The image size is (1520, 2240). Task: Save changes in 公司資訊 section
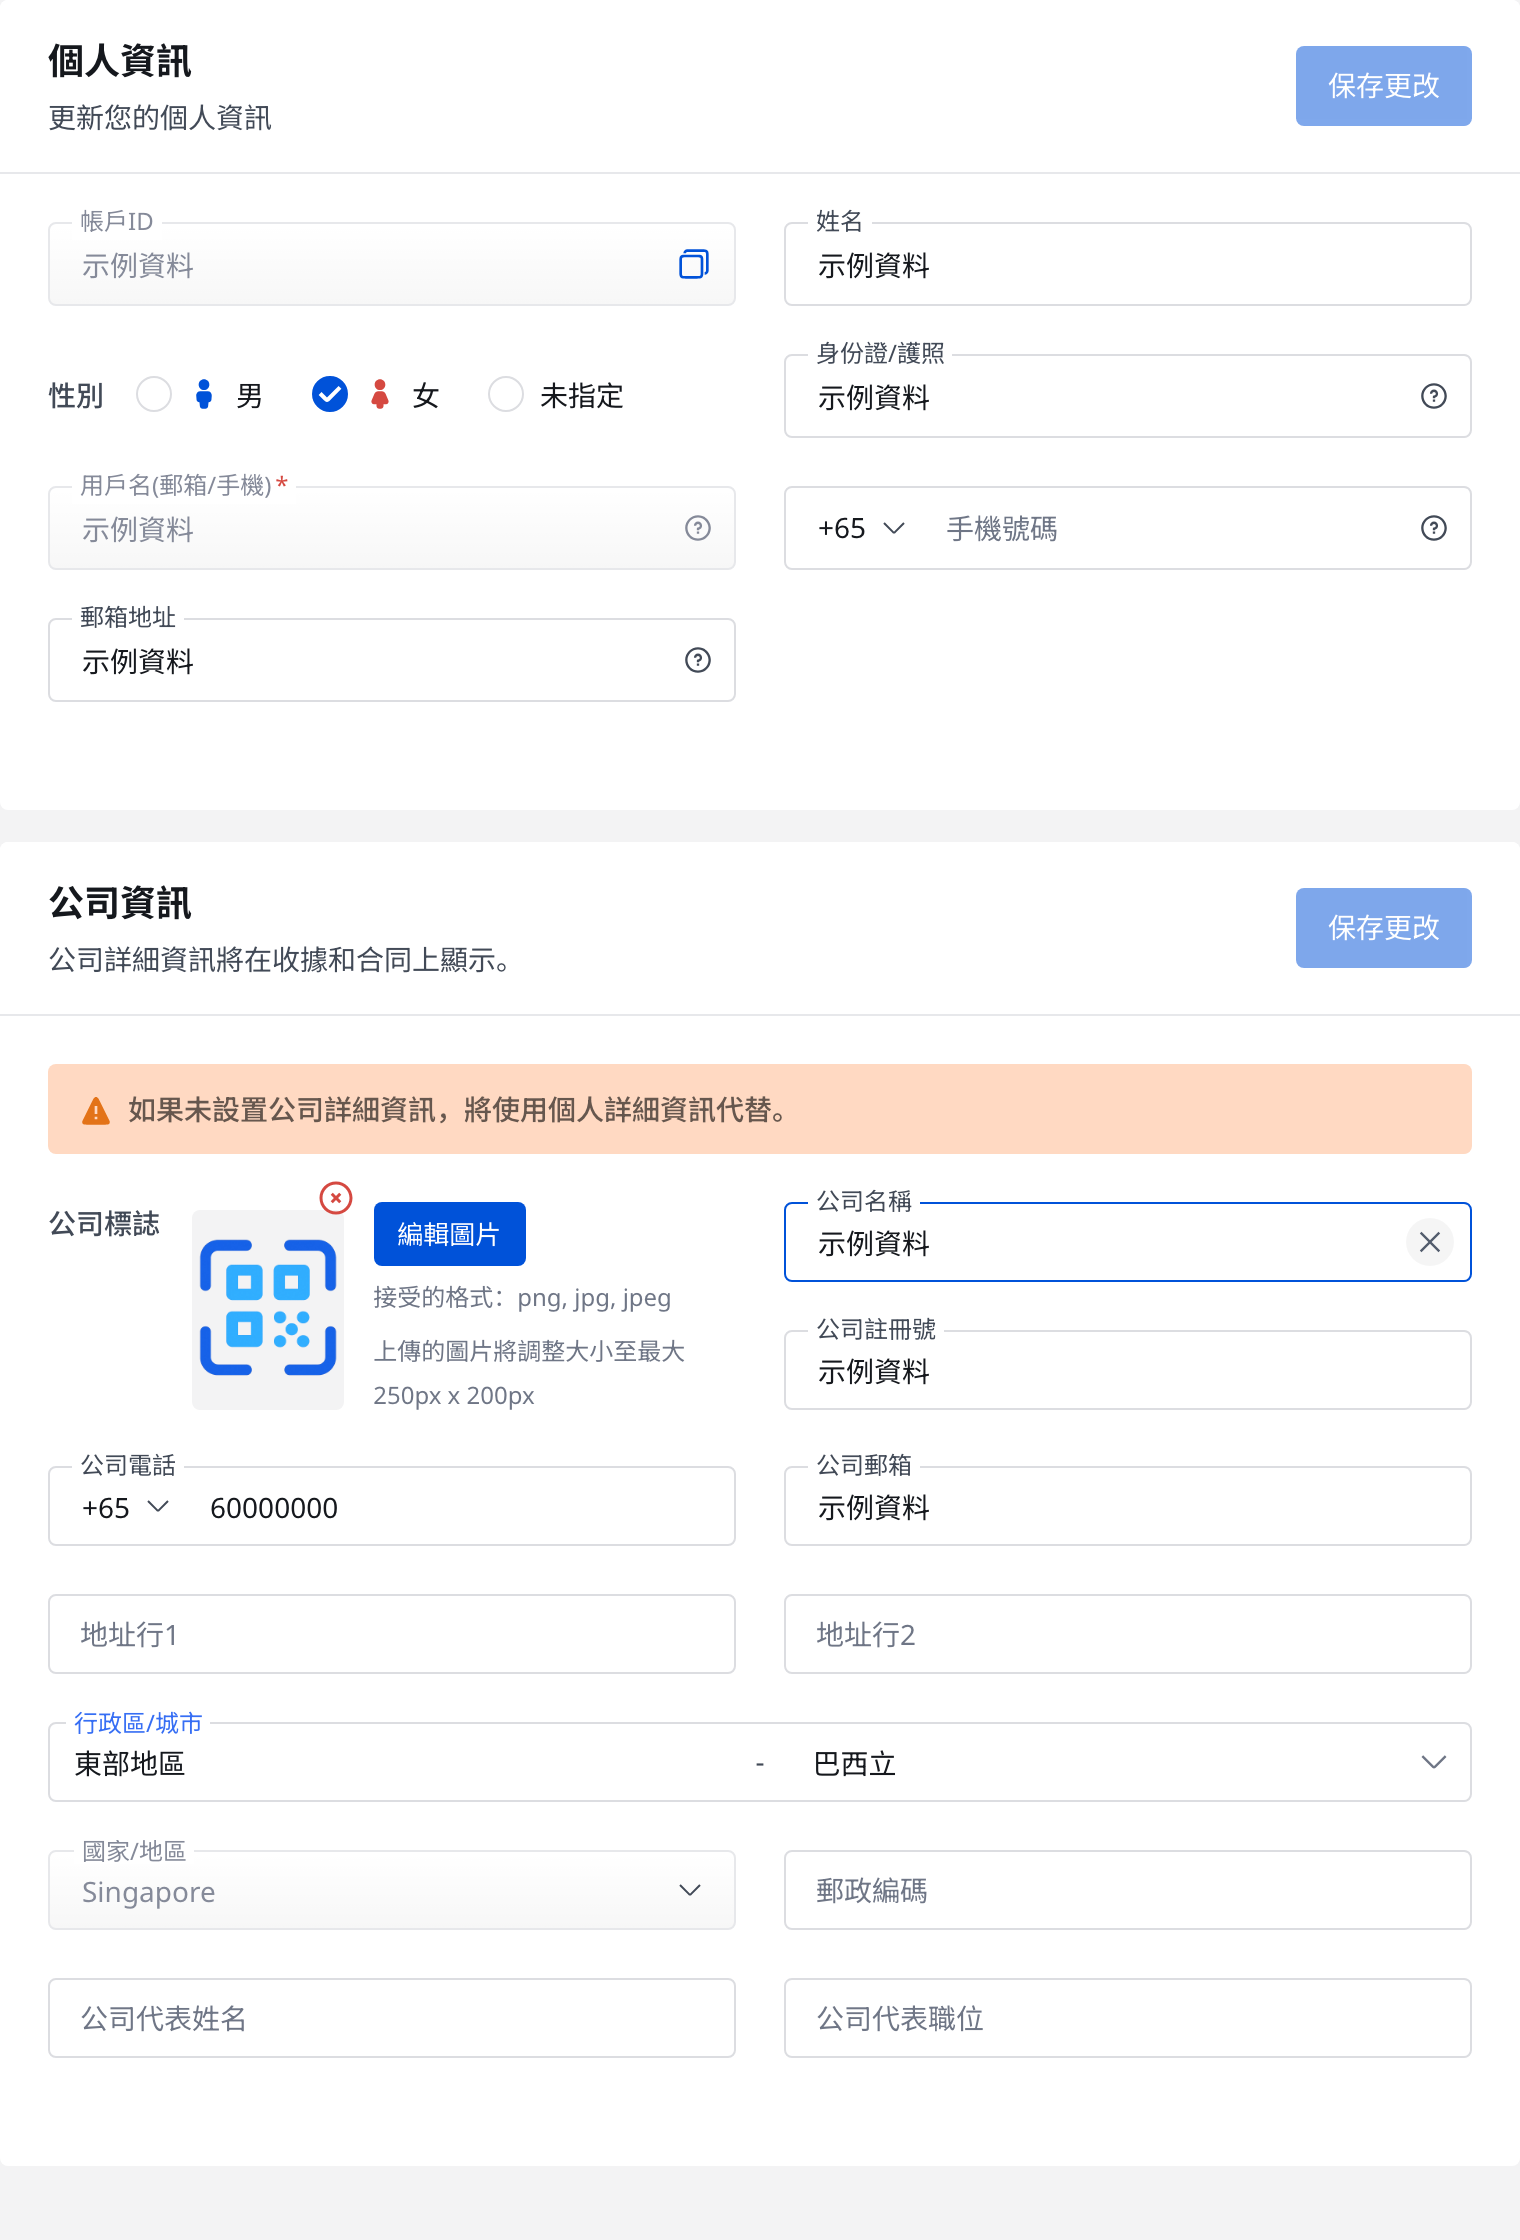[1384, 928]
